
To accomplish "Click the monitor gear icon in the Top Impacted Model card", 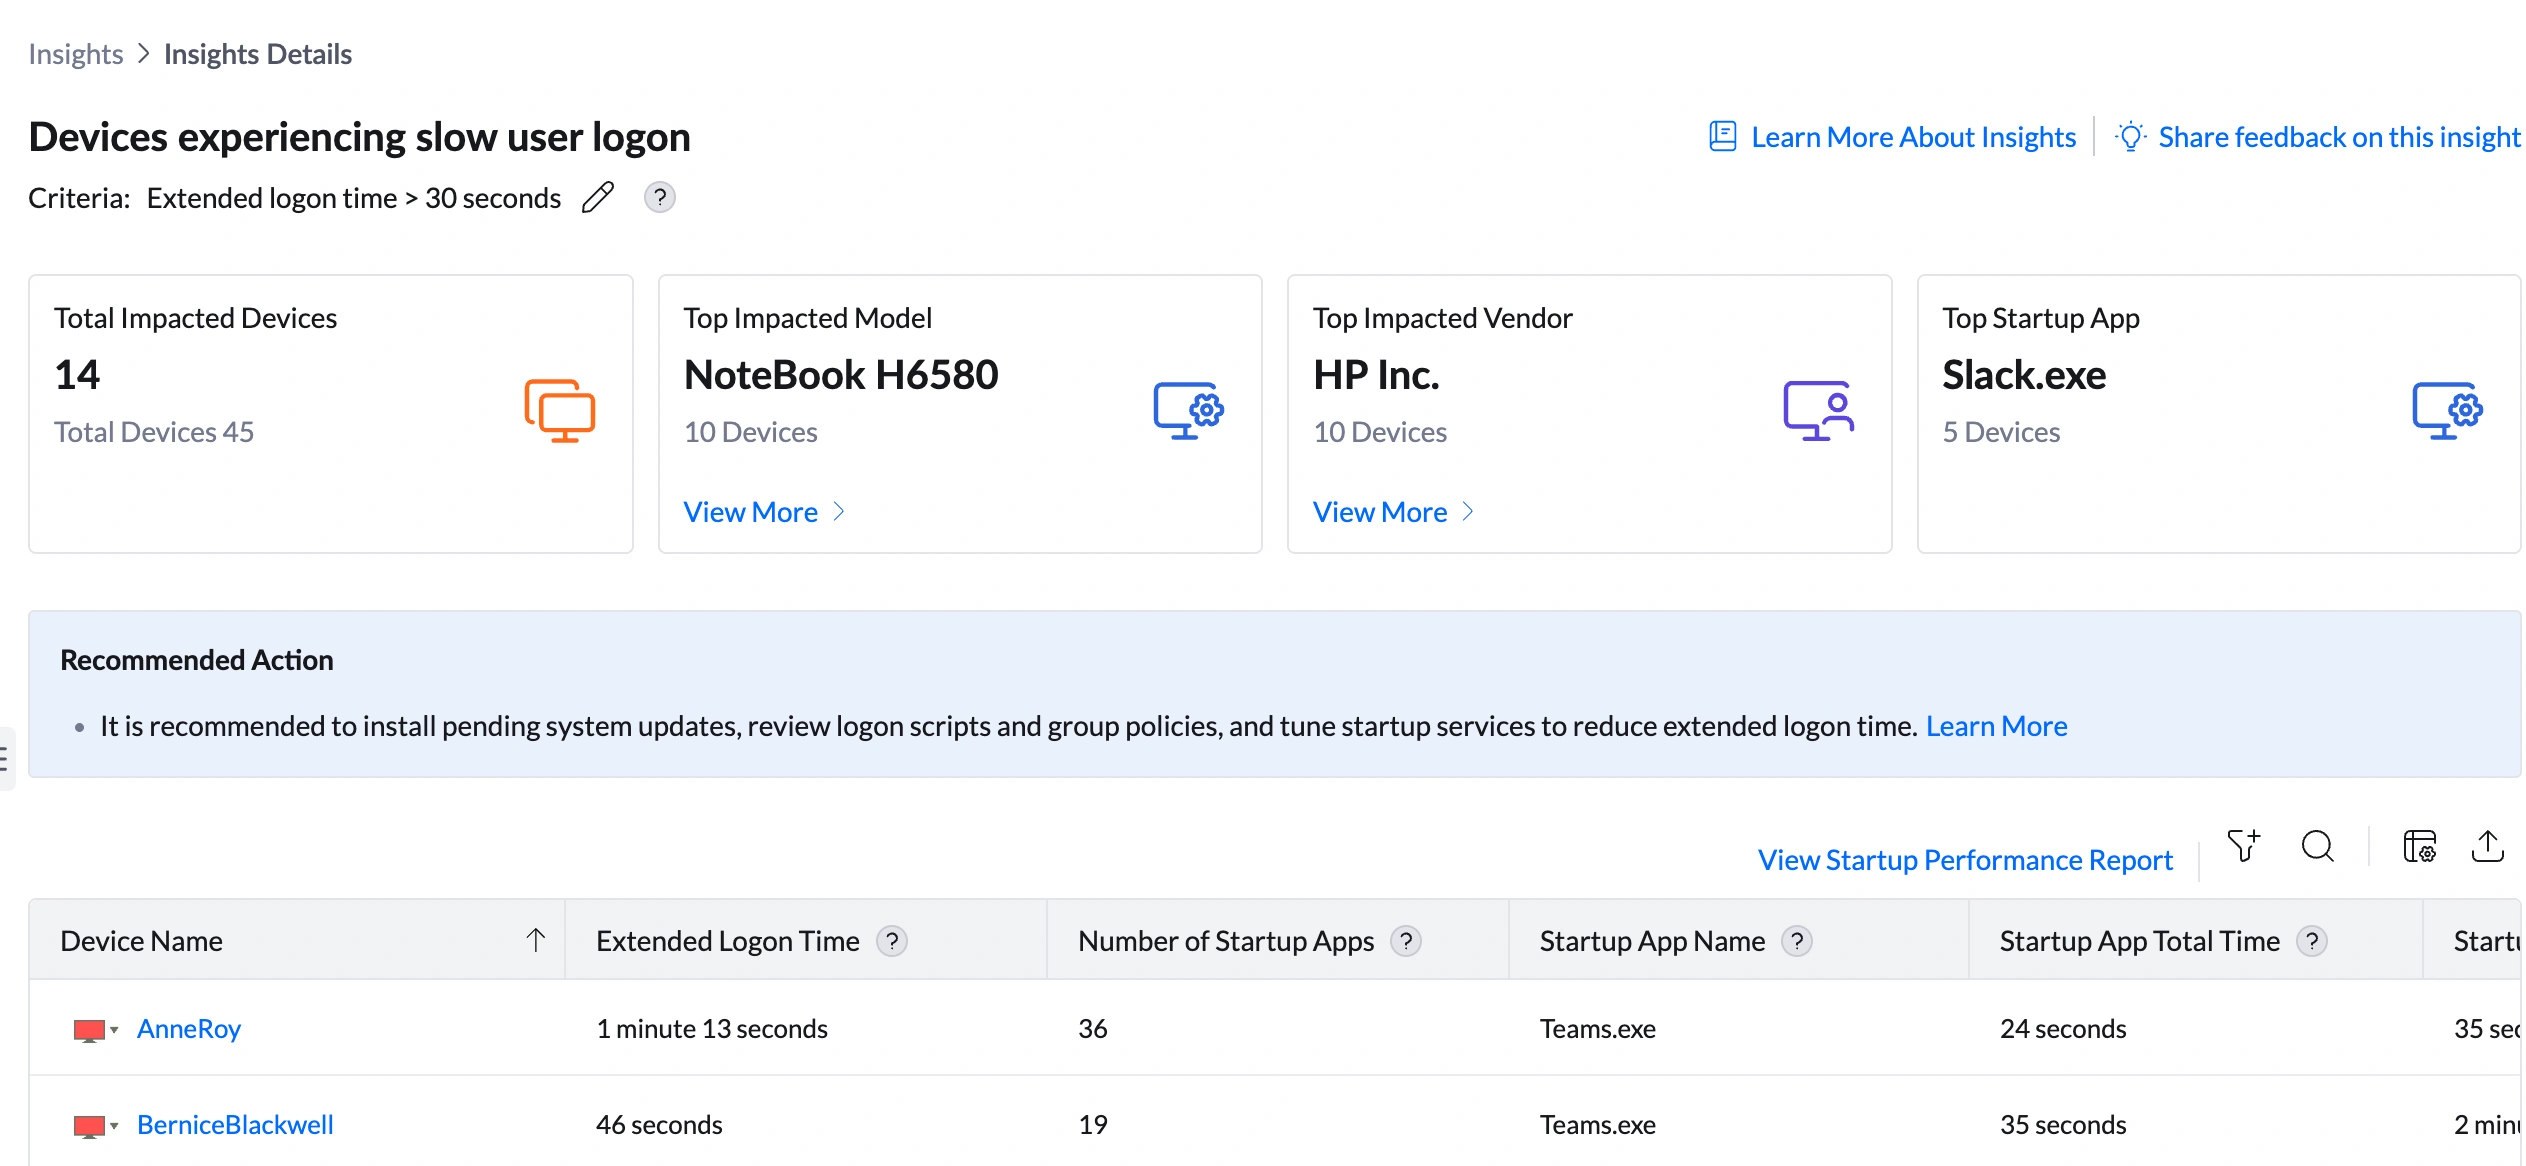I will coord(1188,410).
